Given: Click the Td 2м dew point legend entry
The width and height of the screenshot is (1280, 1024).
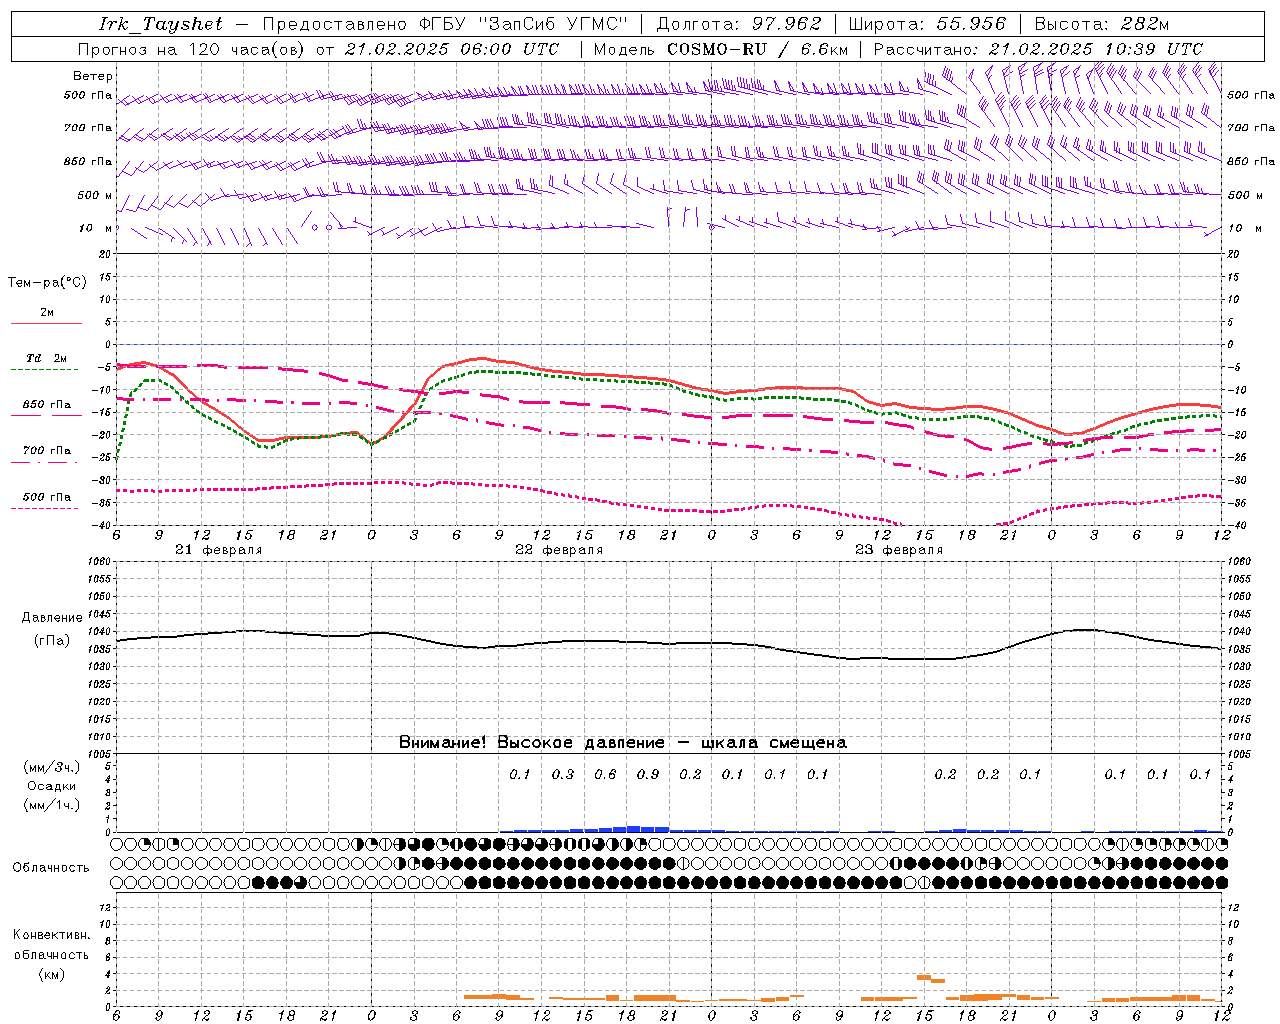Looking at the screenshot, I should (x=46, y=358).
